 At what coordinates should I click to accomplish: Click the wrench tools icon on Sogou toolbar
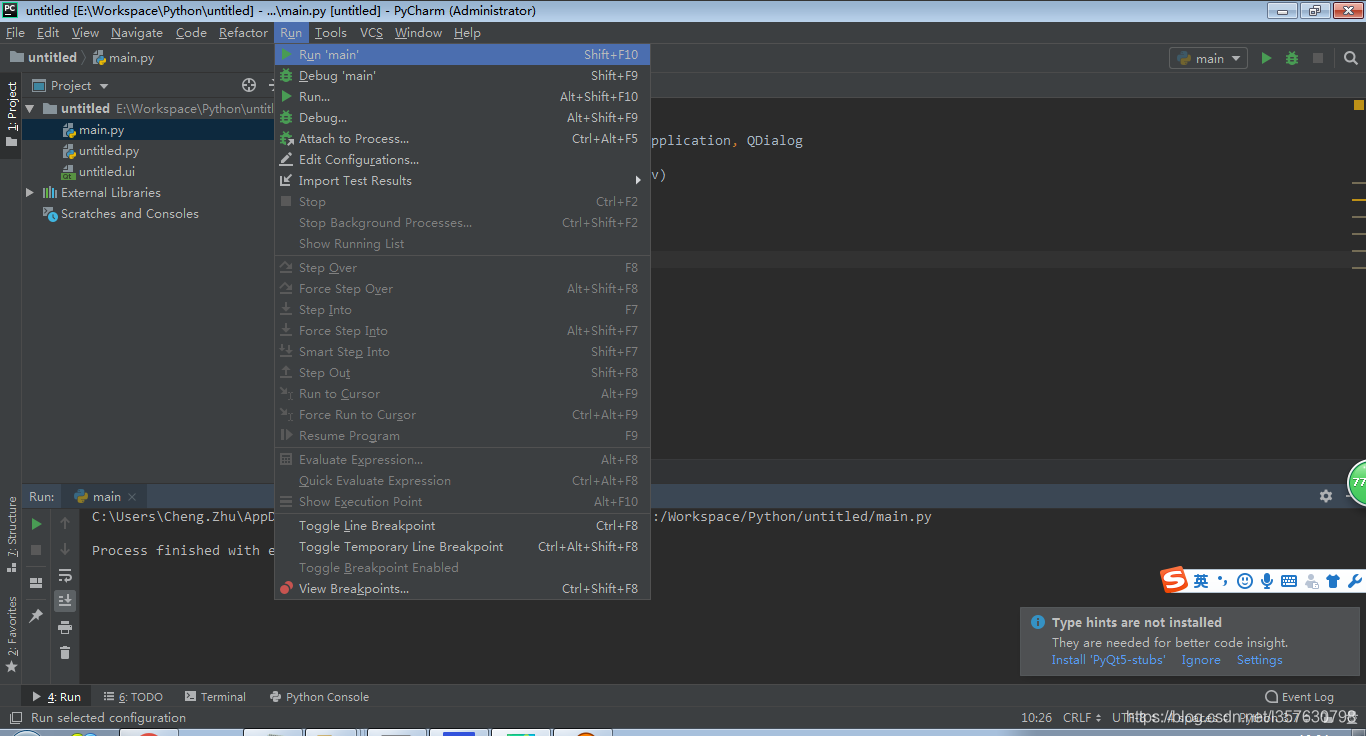[1355, 581]
